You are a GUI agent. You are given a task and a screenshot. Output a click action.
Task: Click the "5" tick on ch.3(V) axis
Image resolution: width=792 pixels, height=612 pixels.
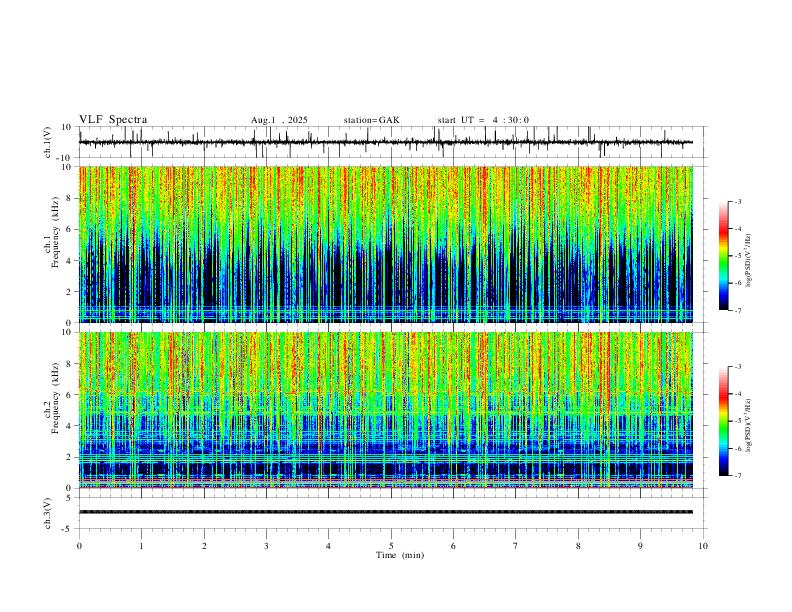(x=71, y=498)
